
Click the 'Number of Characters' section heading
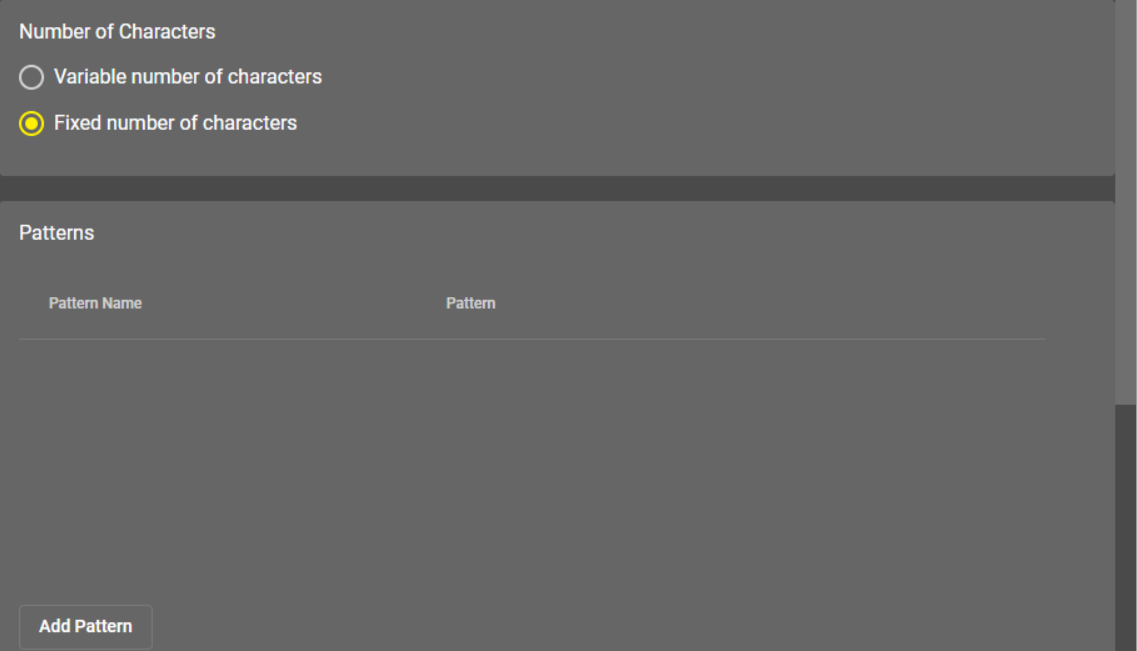point(117,32)
